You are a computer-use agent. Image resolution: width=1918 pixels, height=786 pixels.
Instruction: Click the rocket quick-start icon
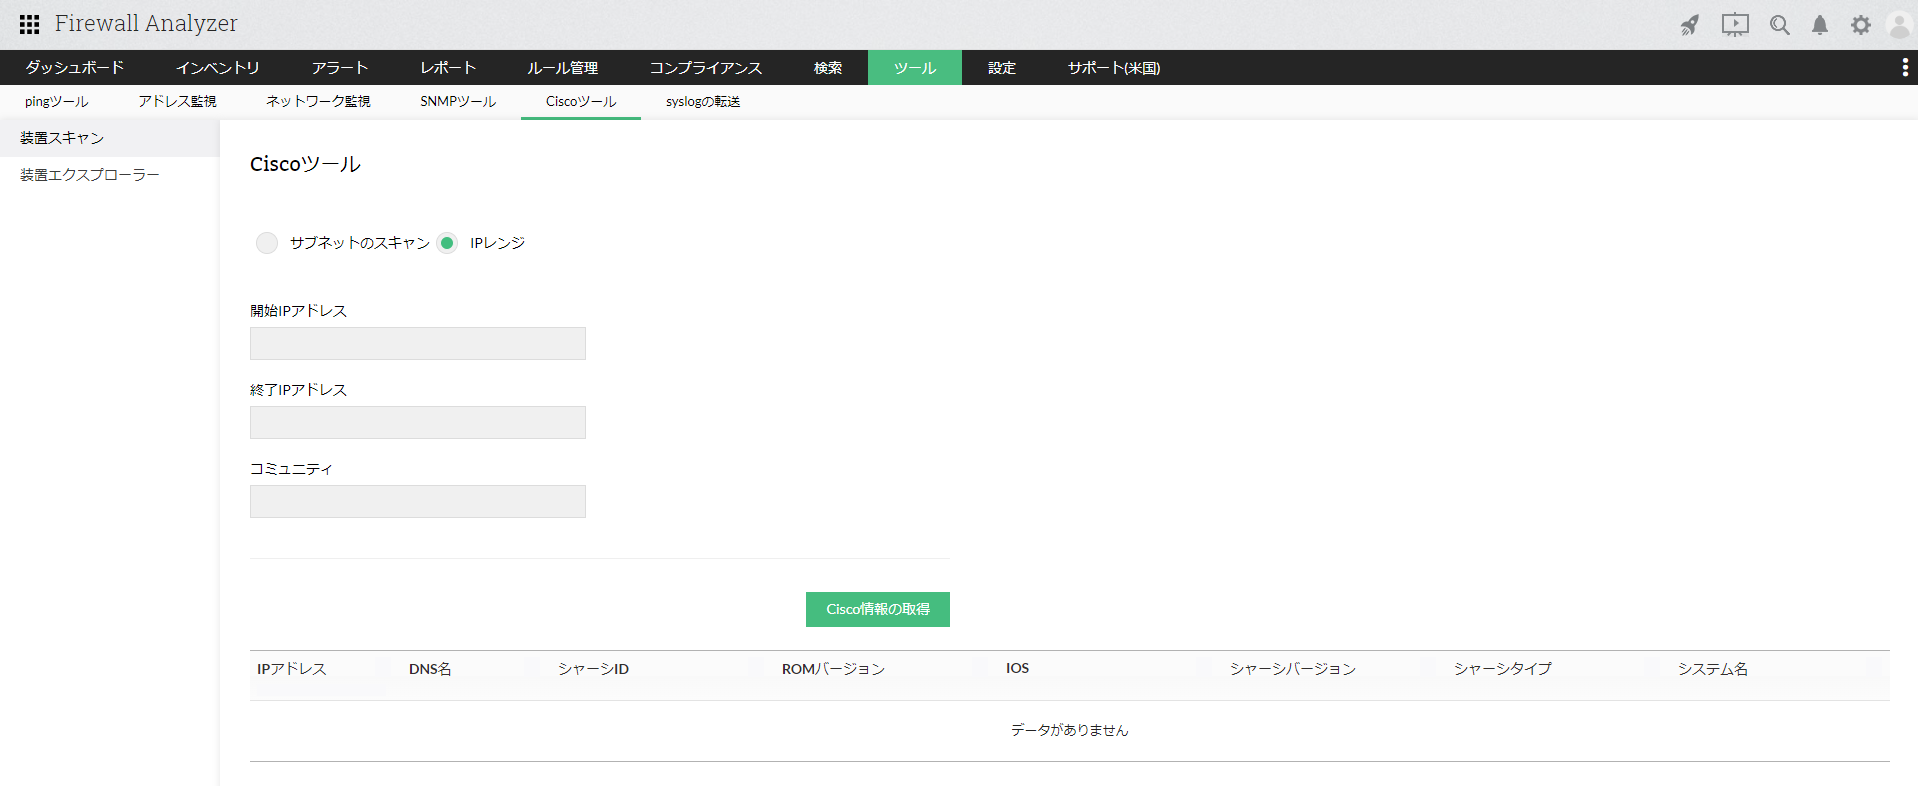1690,25
